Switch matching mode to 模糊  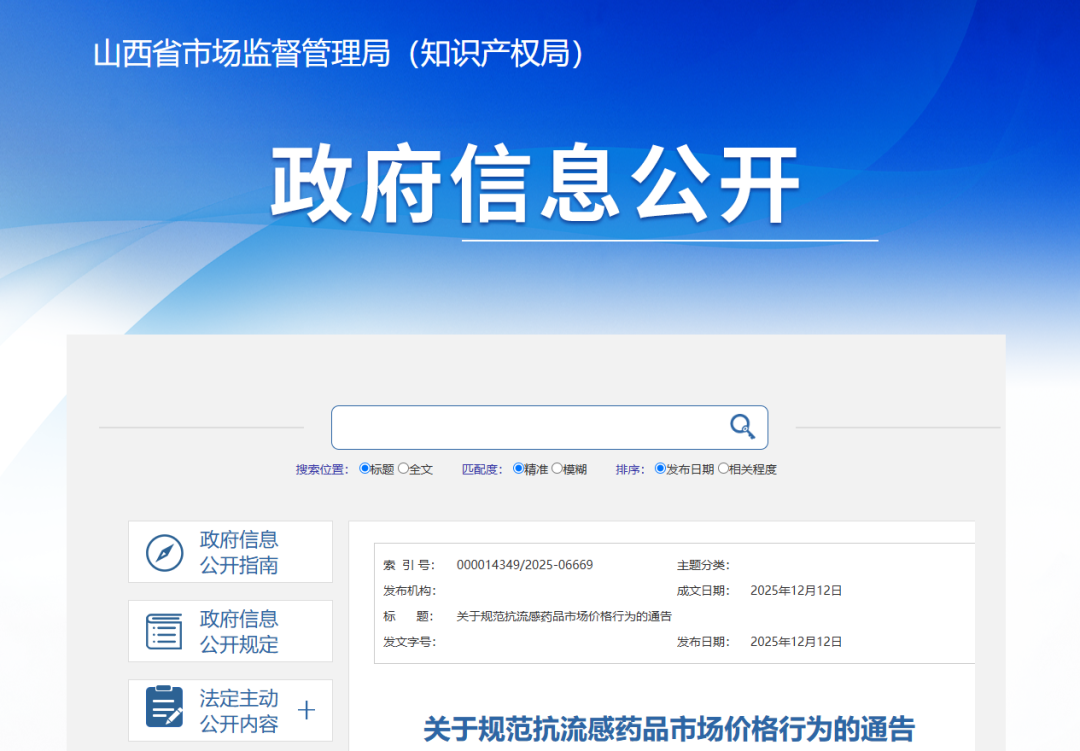click(557, 468)
